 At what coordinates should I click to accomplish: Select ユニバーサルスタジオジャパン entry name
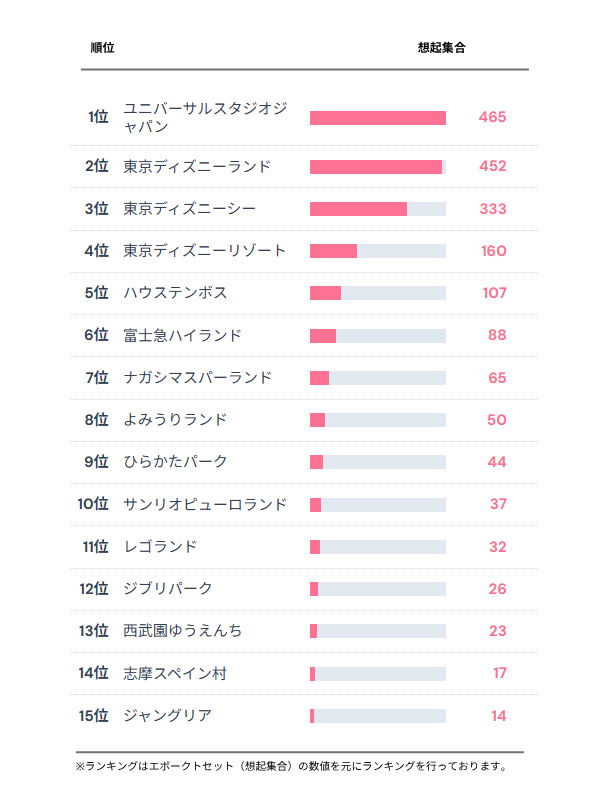tap(204, 117)
